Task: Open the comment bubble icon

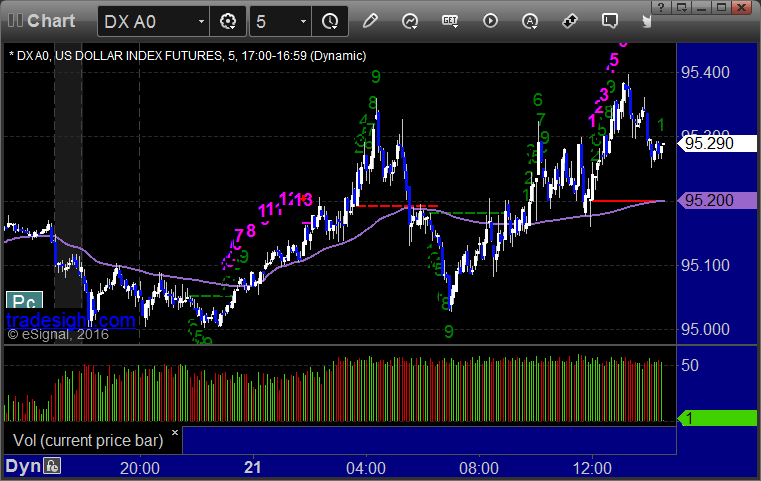Action: click(610, 21)
